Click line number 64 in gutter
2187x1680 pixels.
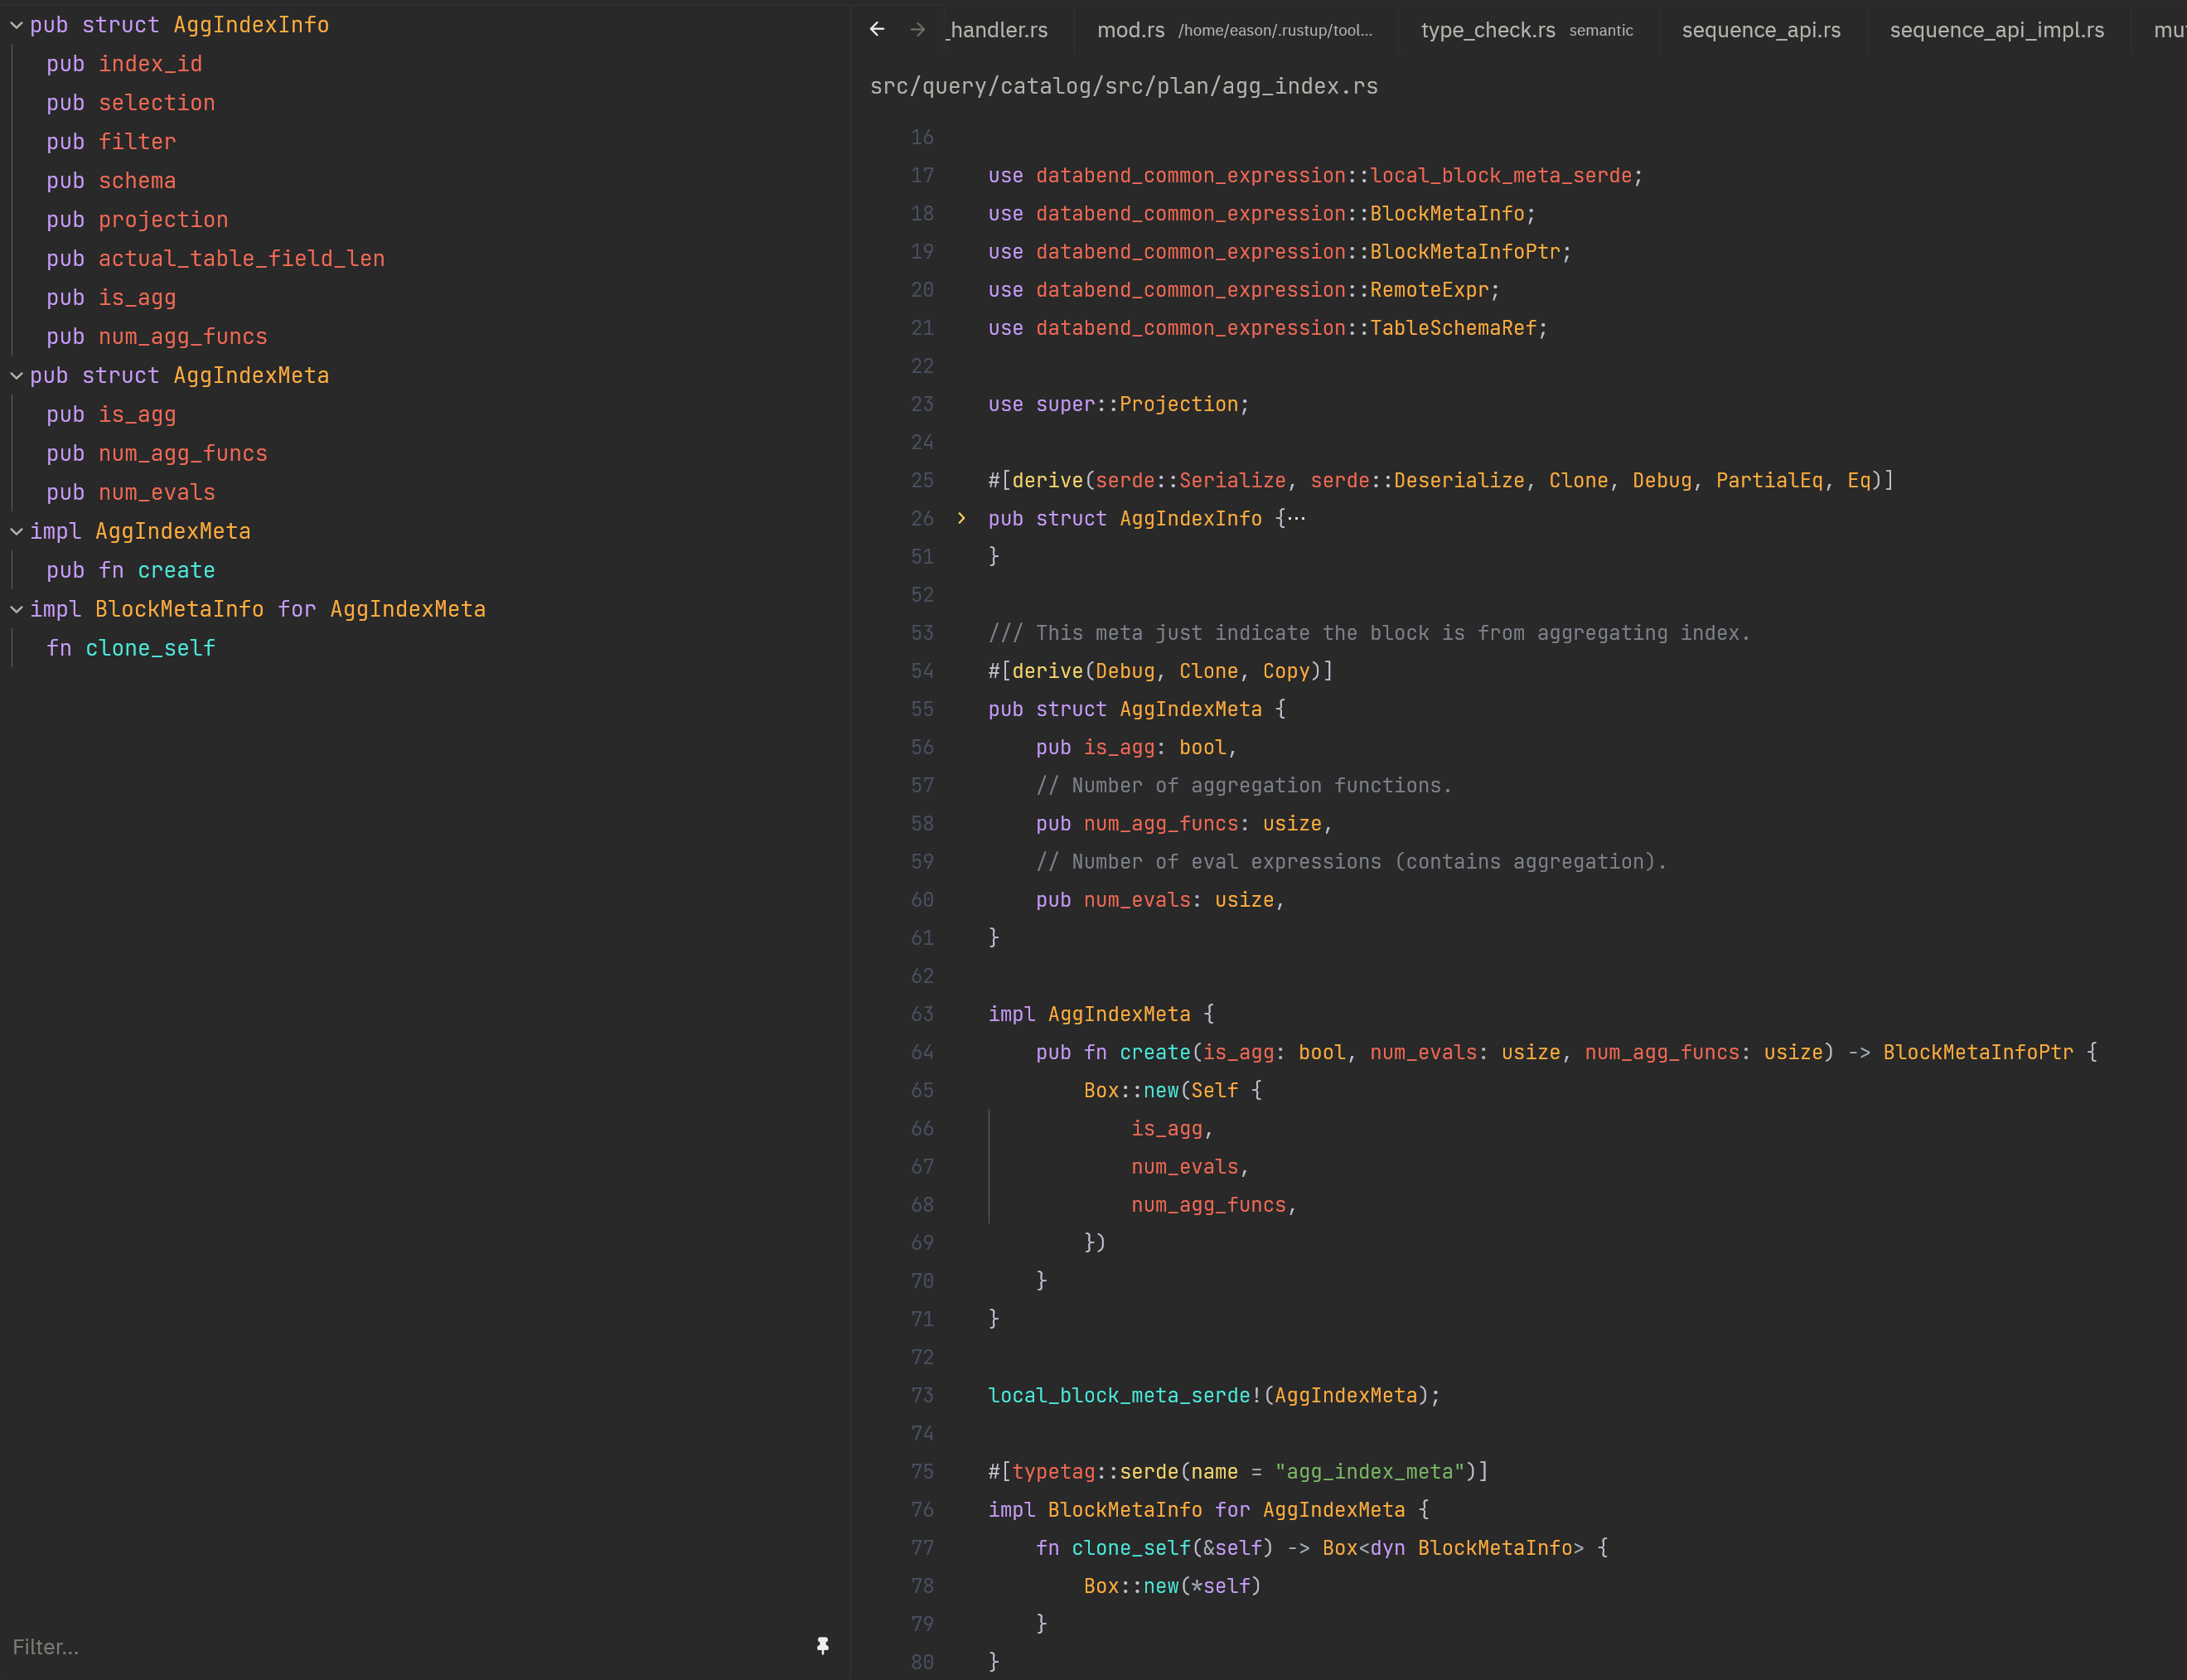tap(922, 1053)
